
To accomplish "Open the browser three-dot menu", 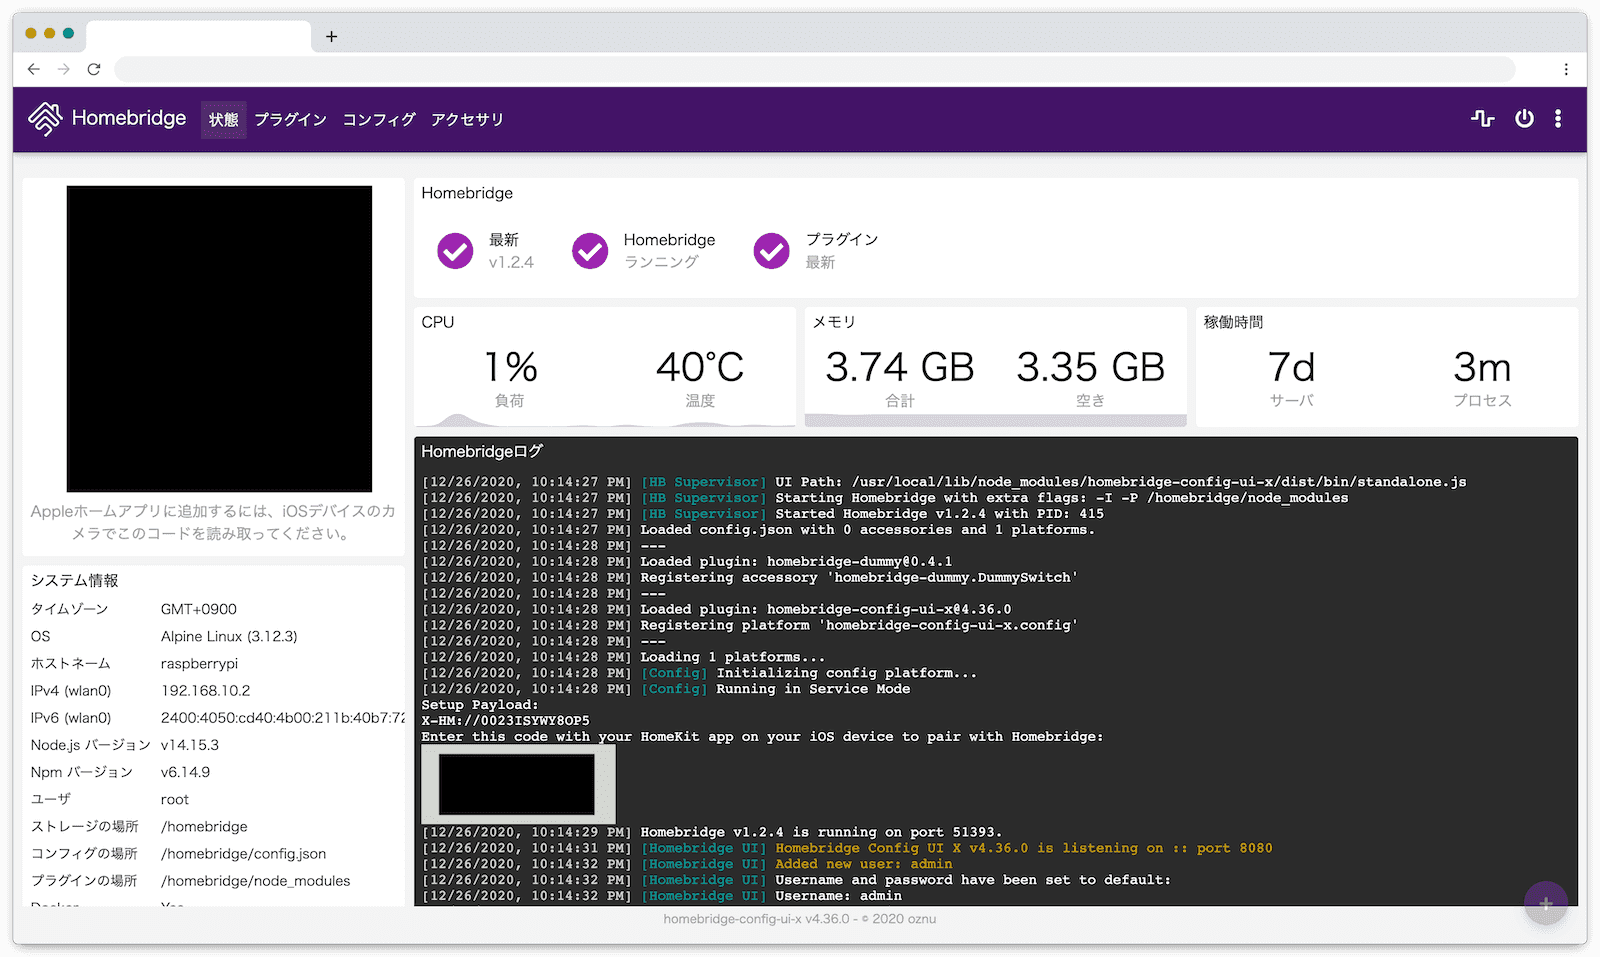I will (x=1566, y=69).
